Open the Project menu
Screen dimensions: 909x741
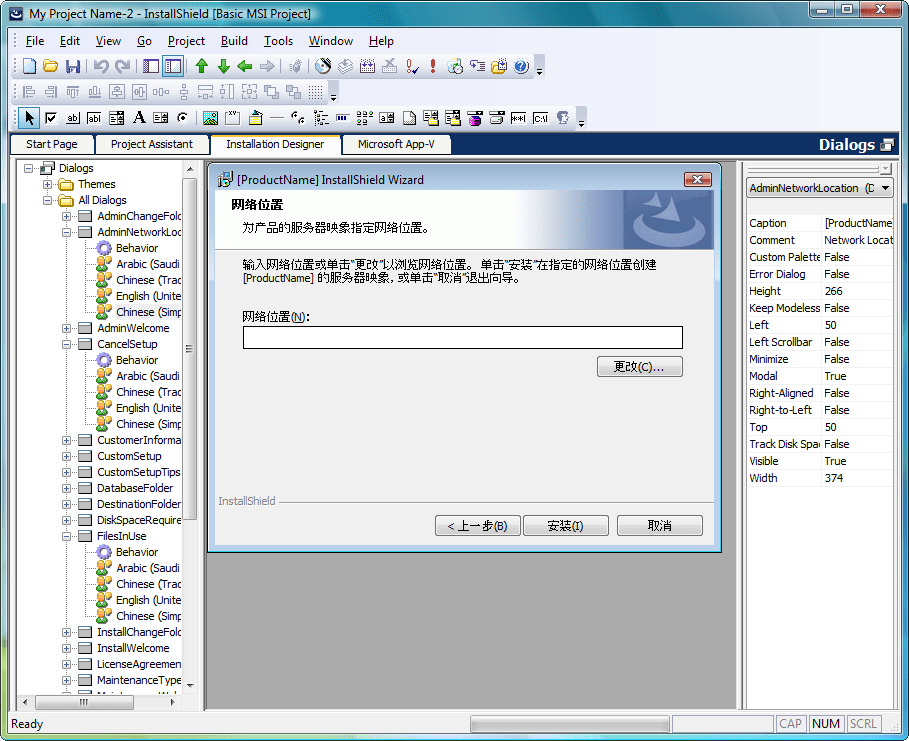click(186, 41)
